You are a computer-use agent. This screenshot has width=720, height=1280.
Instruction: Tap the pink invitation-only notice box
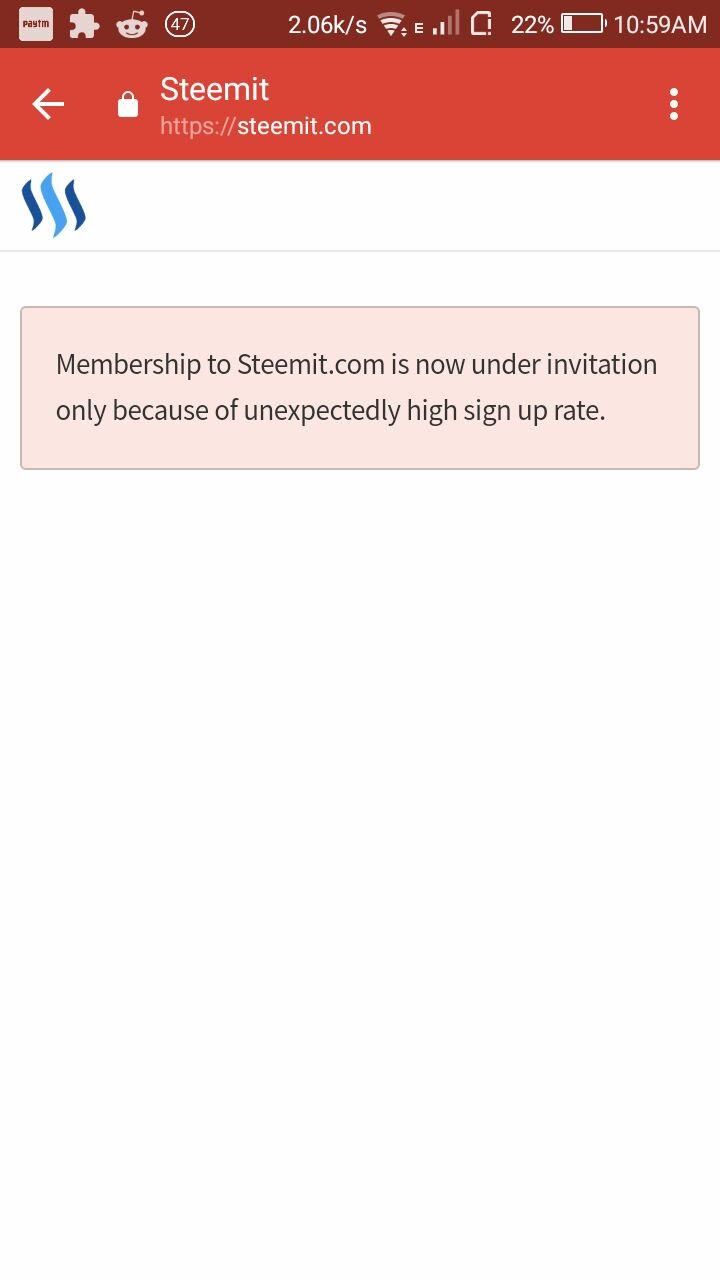pos(360,388)
